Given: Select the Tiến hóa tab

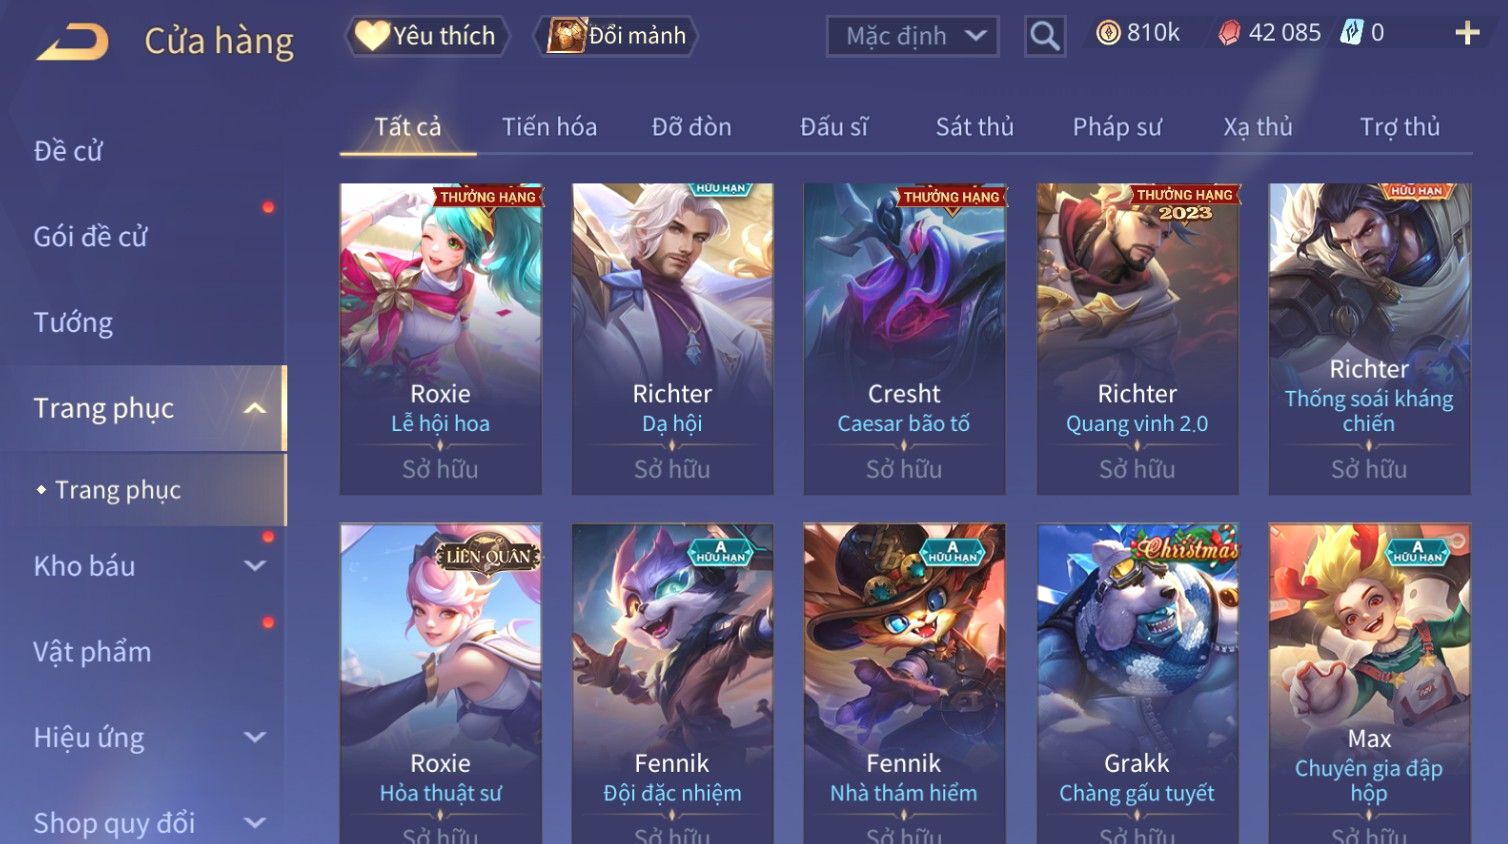Looking at the screenshot, I should 549,127.
